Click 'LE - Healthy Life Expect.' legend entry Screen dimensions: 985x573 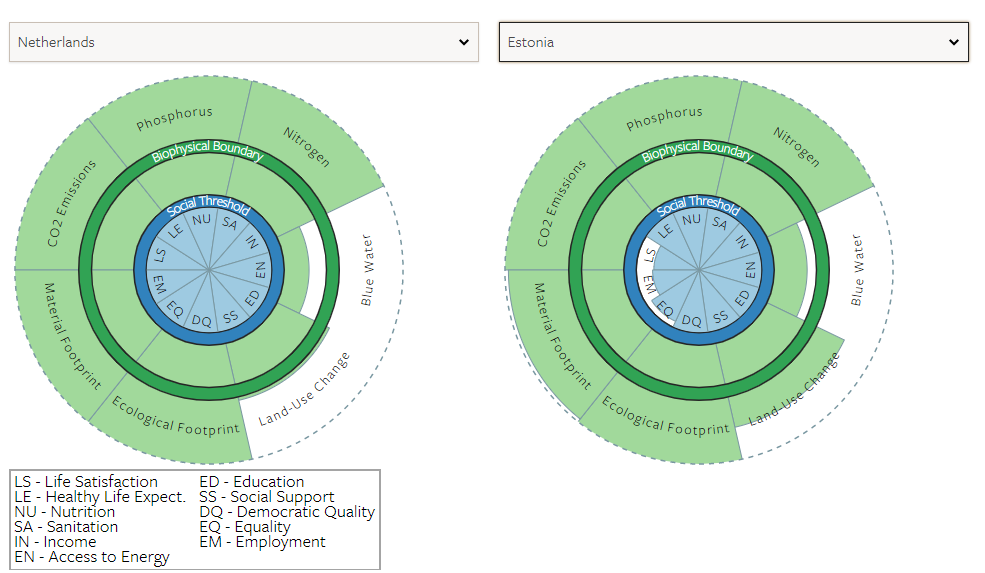pyautogui.click(x=101, y=497)
